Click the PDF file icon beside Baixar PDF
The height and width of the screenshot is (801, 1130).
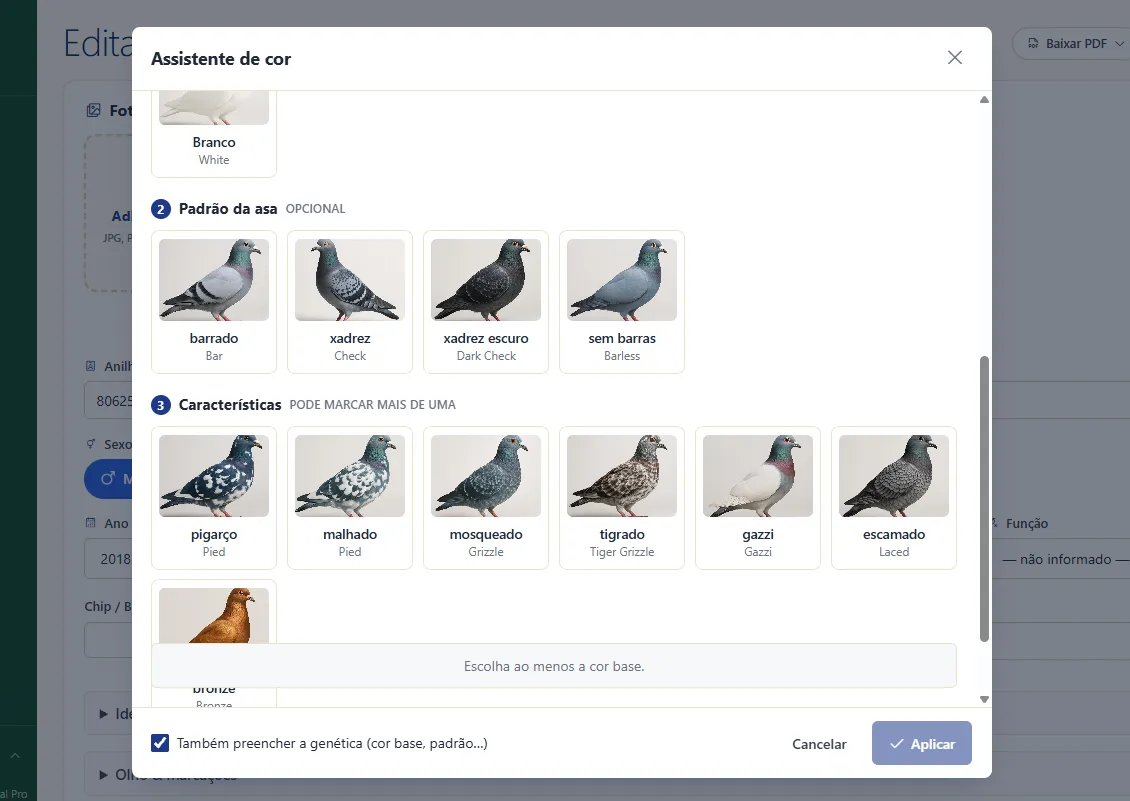point(1033,44)
